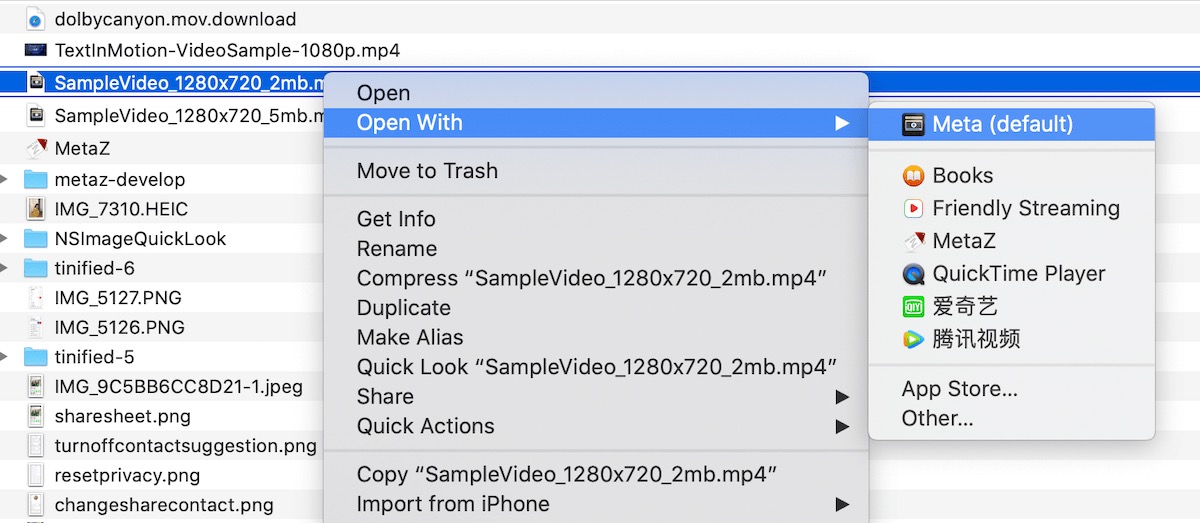Click the 爱奇艺 app icon
1200x523 pixels.
click(913, 306)
